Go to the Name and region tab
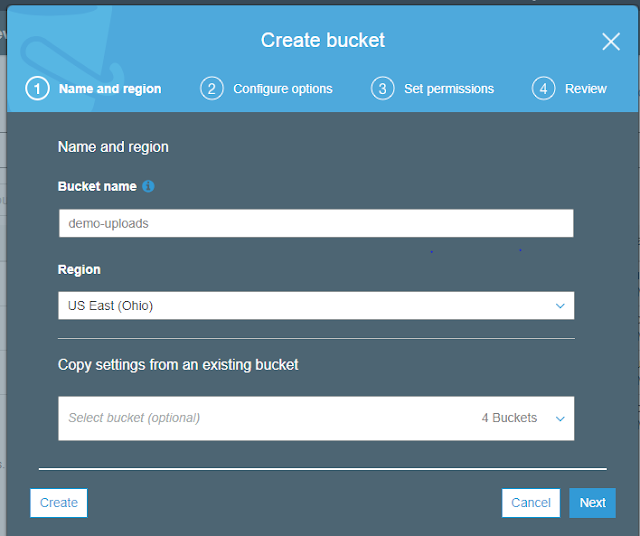This screenshot has width=640, height=536. click(x=110, y=88)
